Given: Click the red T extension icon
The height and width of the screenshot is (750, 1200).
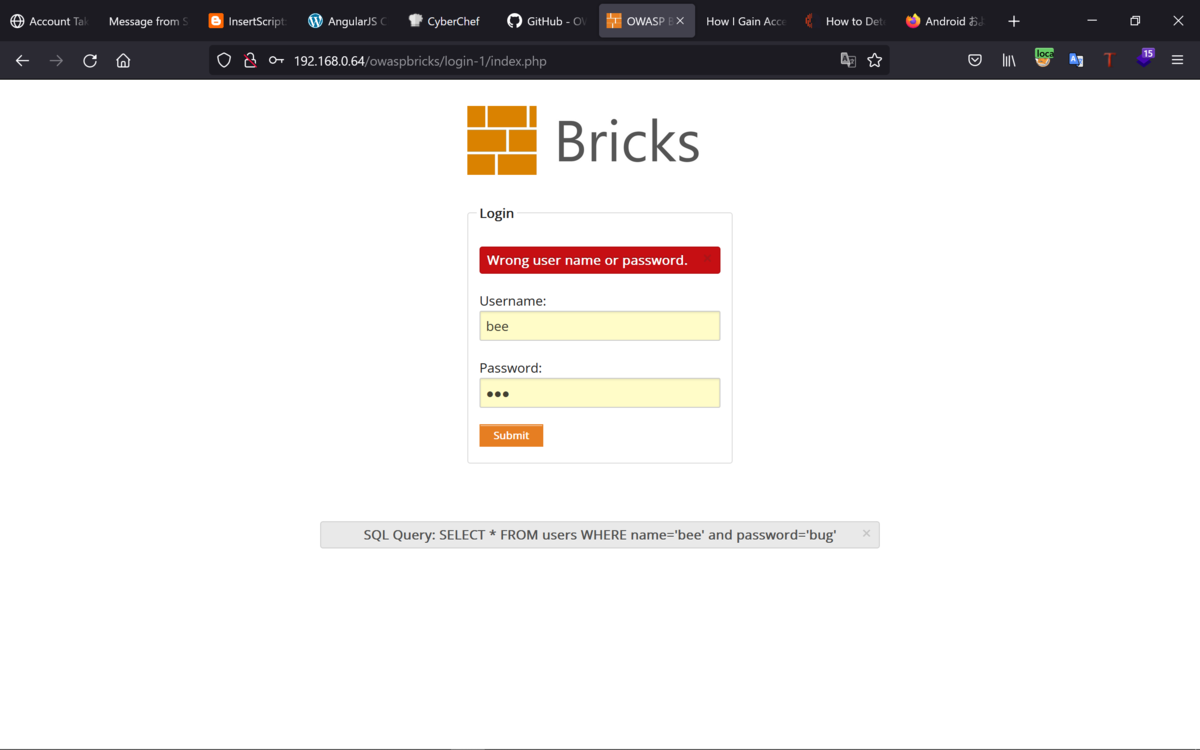Looking at the screenshot, I should point(1109,61).
